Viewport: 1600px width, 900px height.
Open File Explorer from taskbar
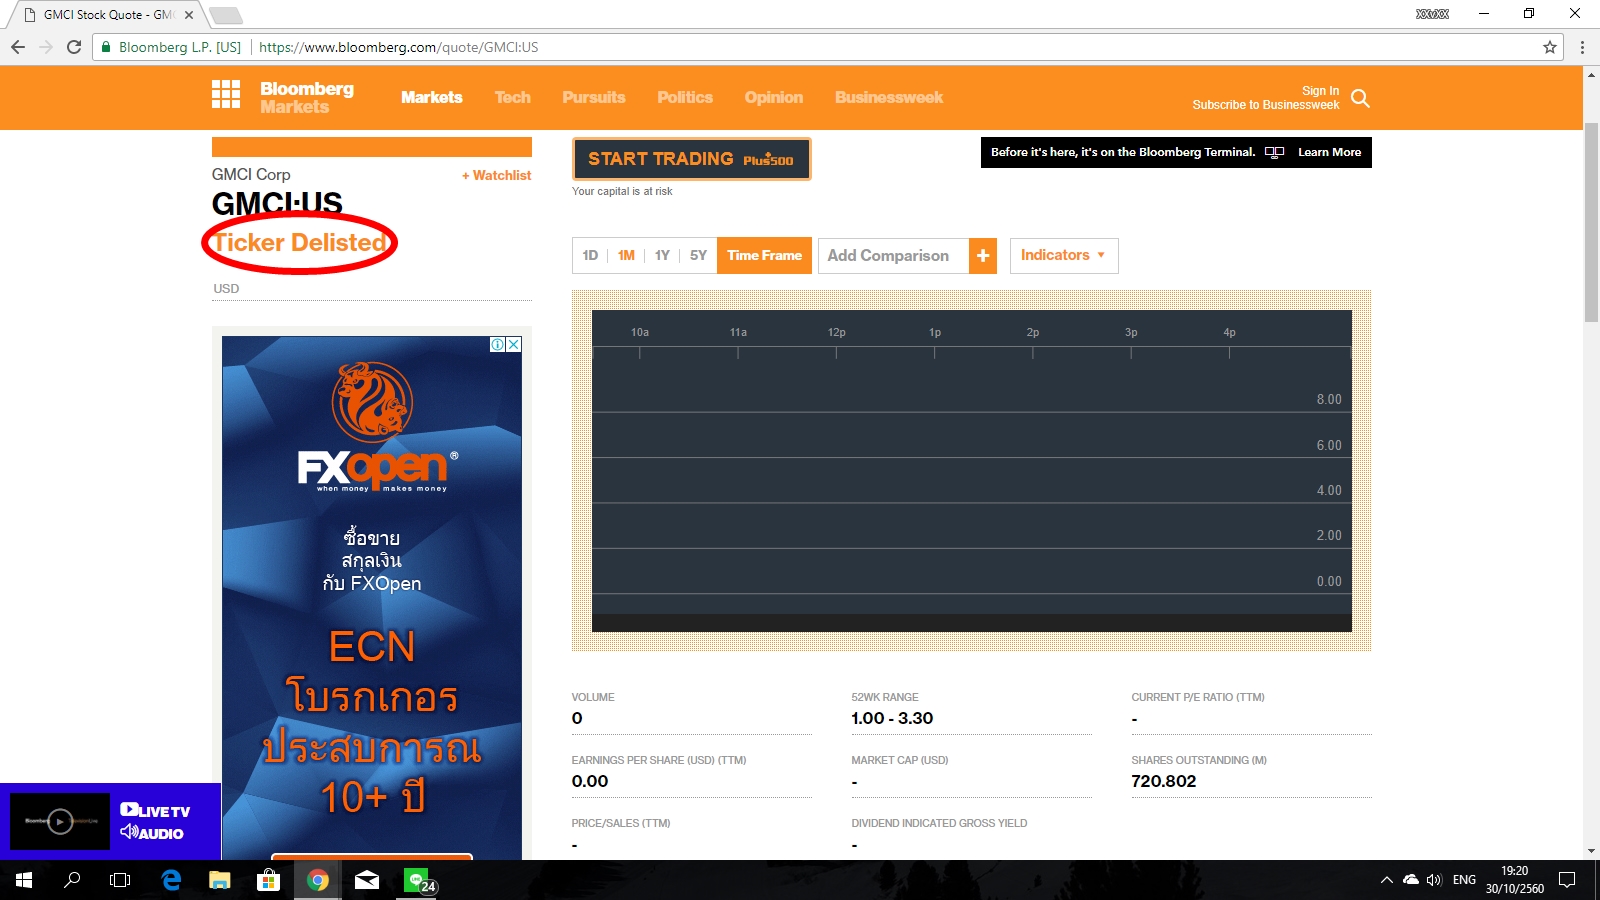point(220,880)
